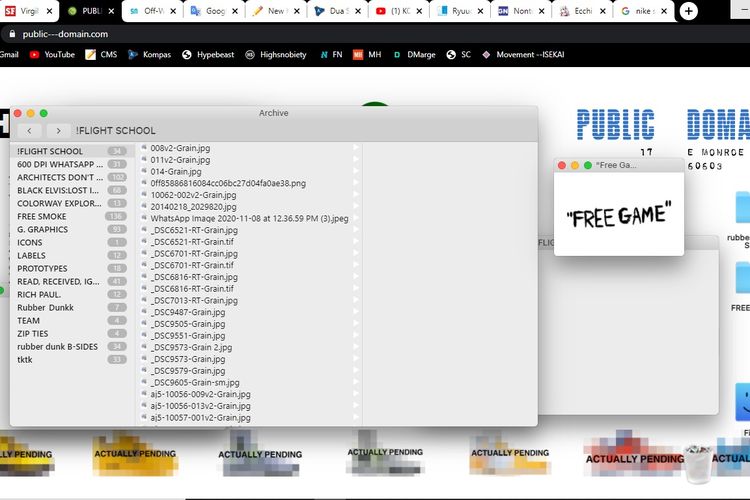The image size is (750, 500).
Task: Select the PROTOTYPES folder in sidebar
Action: (x=42, y=268)
